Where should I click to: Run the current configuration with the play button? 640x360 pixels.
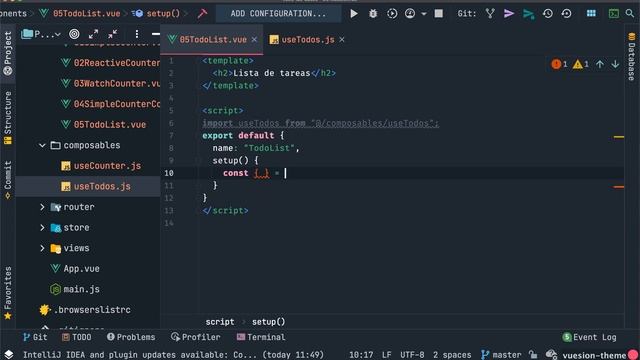354,13
